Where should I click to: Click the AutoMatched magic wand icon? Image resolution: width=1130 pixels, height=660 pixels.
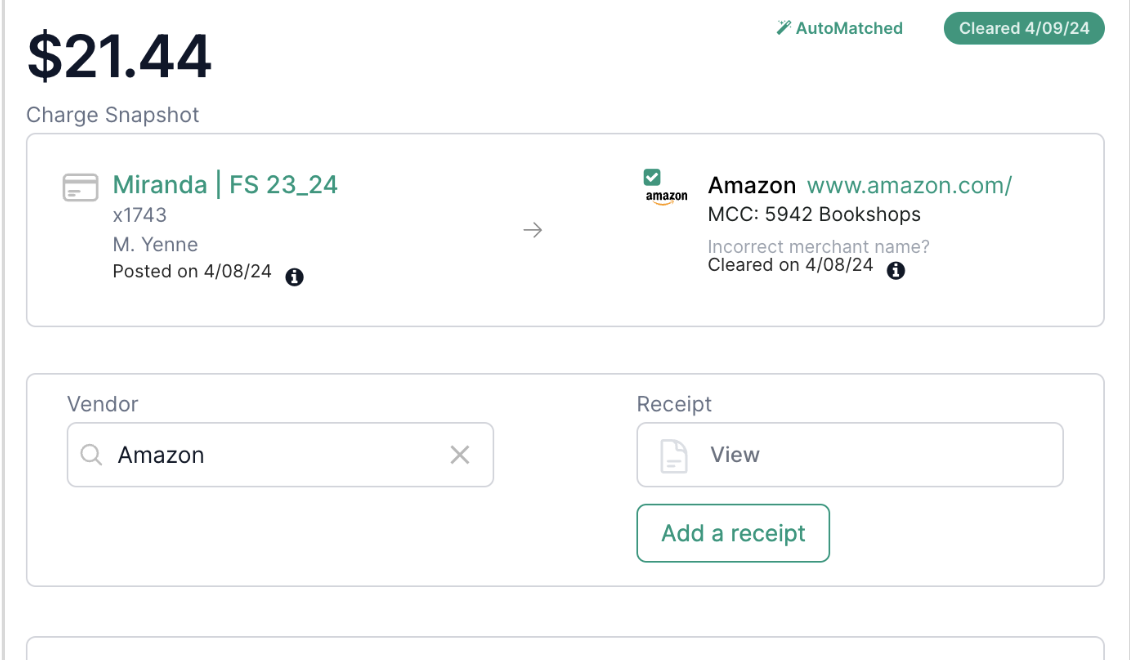click(783, 28)
